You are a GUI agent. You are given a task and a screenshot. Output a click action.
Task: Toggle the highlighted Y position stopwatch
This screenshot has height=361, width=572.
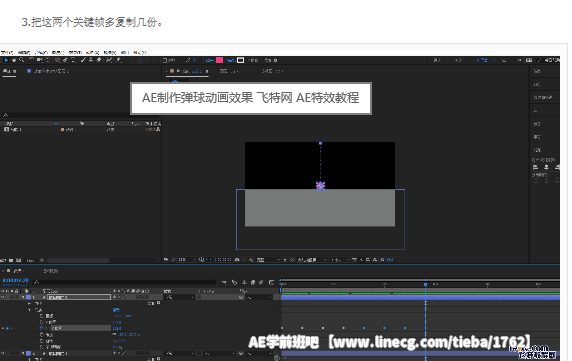click(x=42, y=328)
